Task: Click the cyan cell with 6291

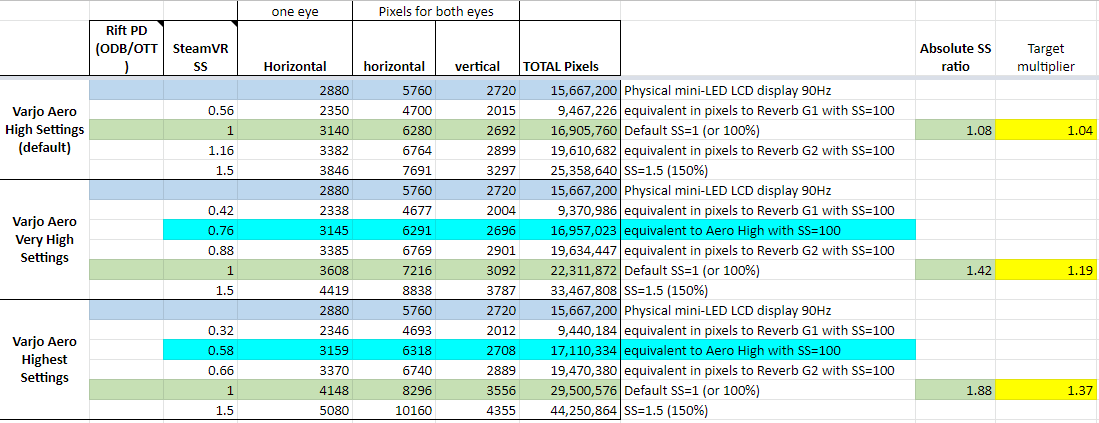Action: [395, 230]
